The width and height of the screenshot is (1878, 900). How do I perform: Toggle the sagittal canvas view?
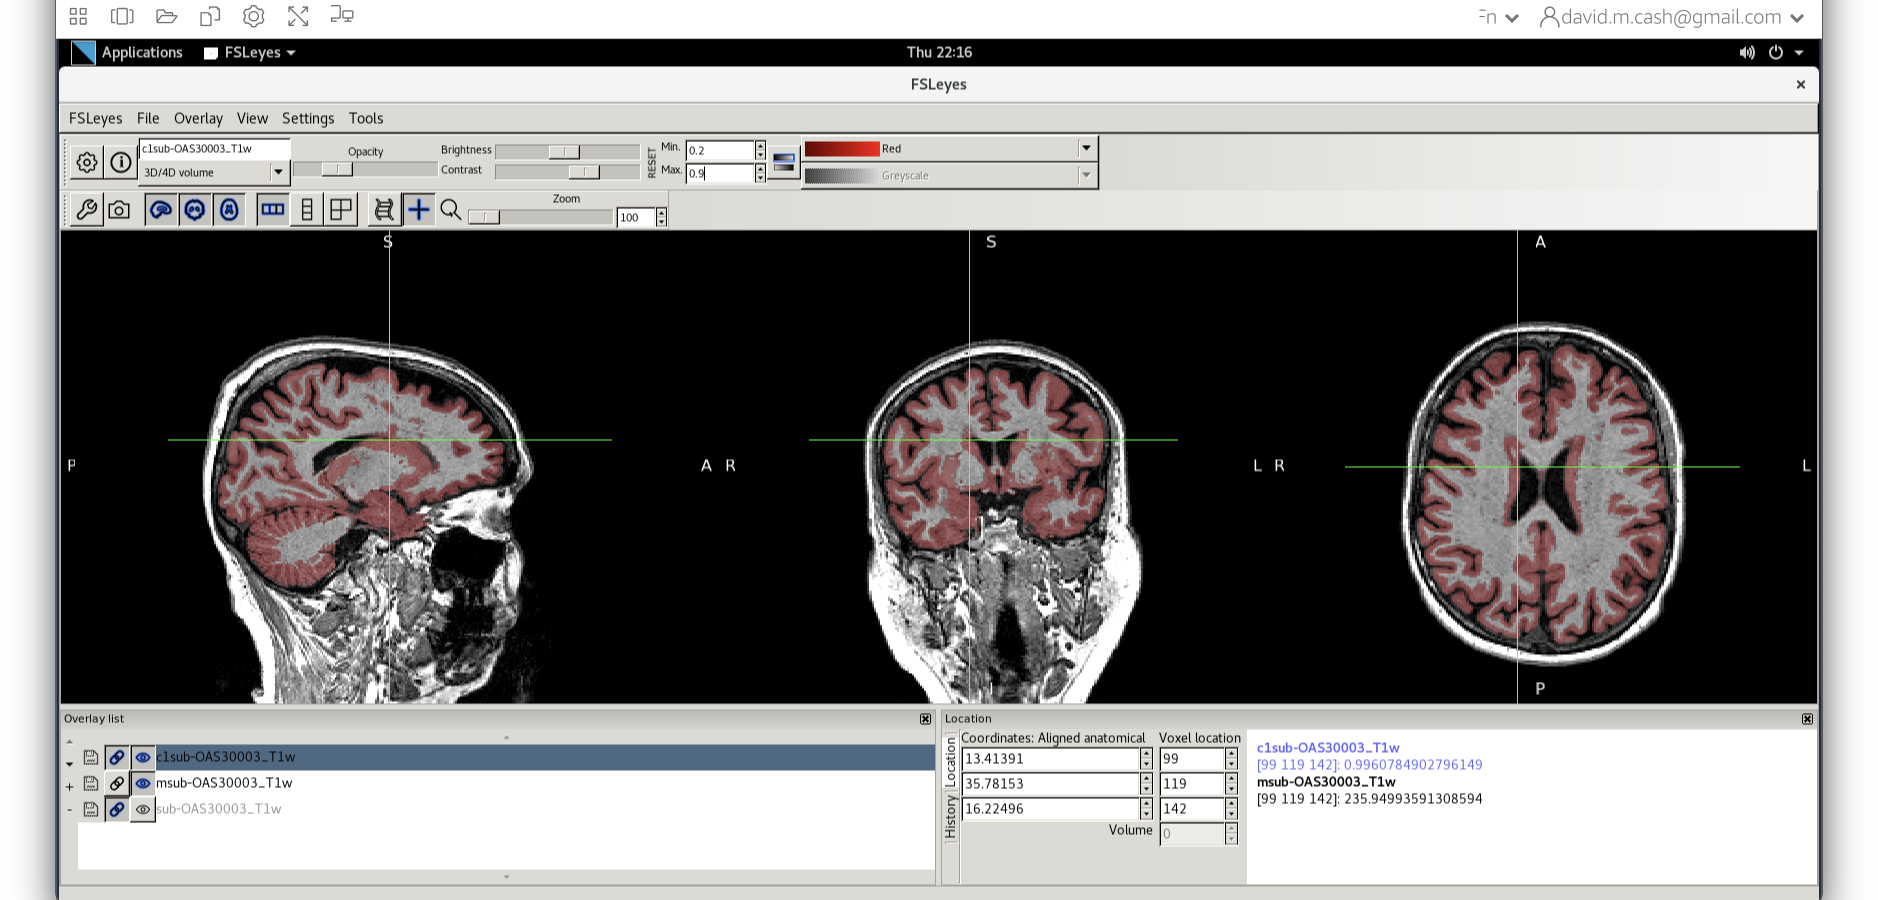tap(161, 210)
